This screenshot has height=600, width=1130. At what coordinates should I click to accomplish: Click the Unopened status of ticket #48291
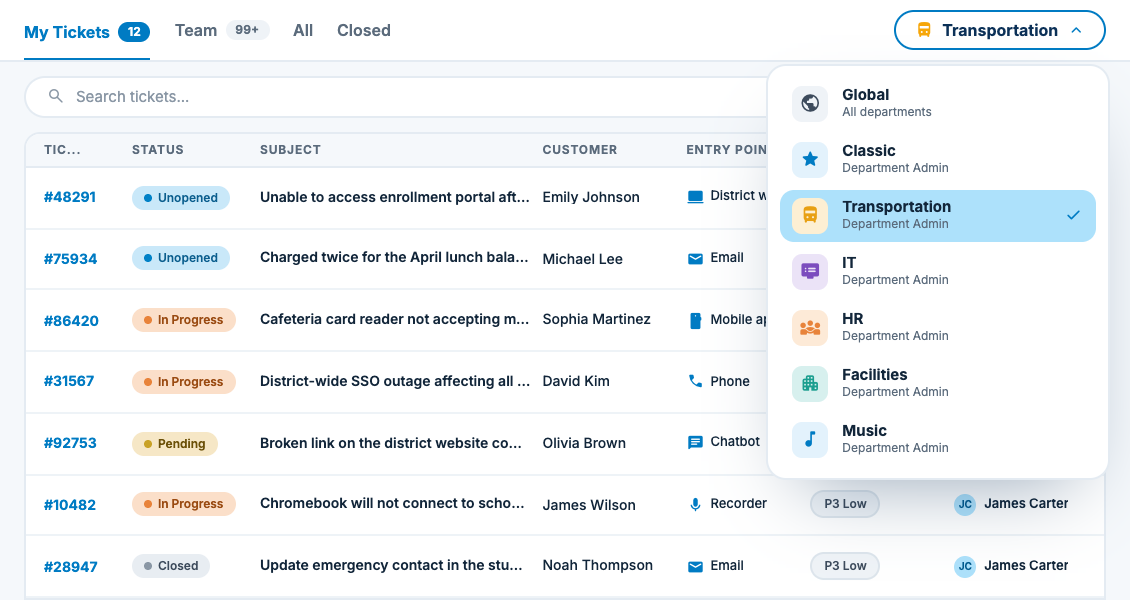coord(181,197)
